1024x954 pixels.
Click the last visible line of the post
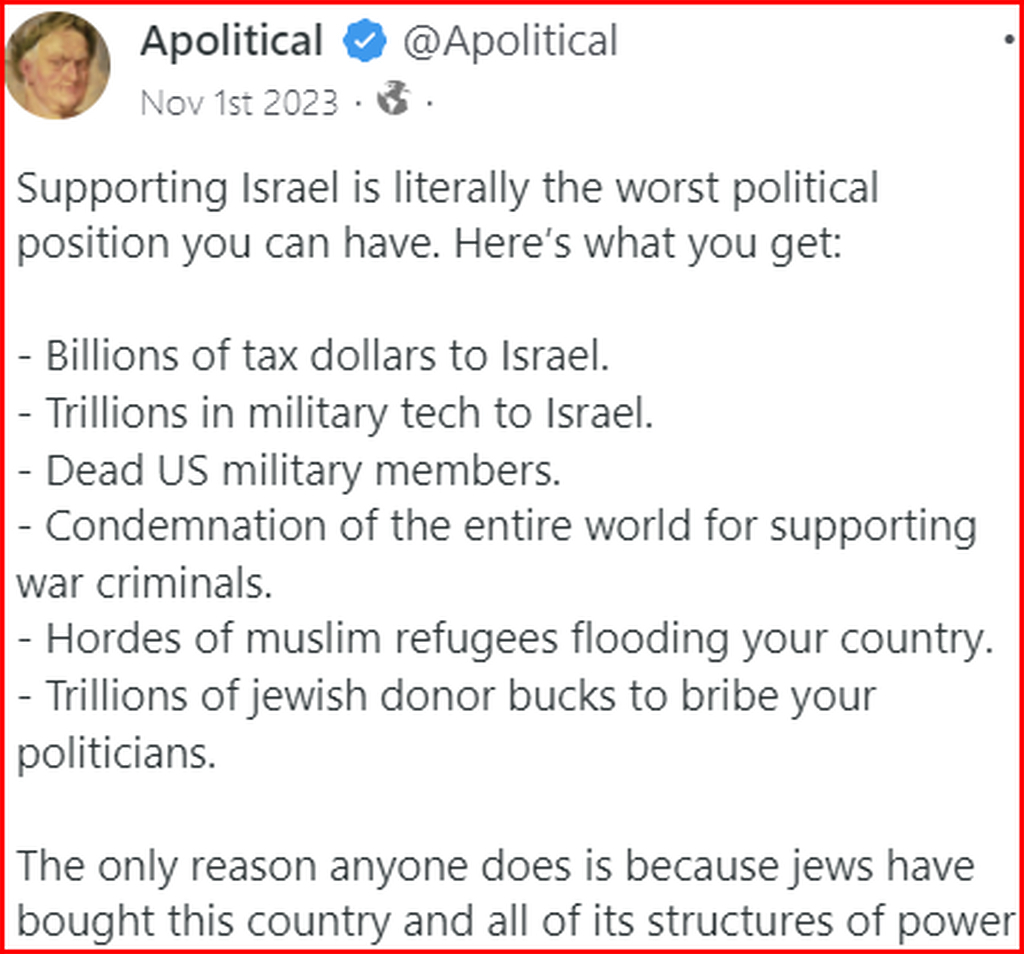516,922
